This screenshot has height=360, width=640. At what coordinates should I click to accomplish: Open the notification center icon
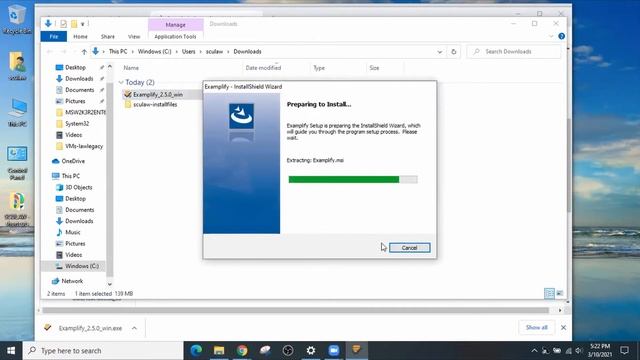(x=624, y=351)
